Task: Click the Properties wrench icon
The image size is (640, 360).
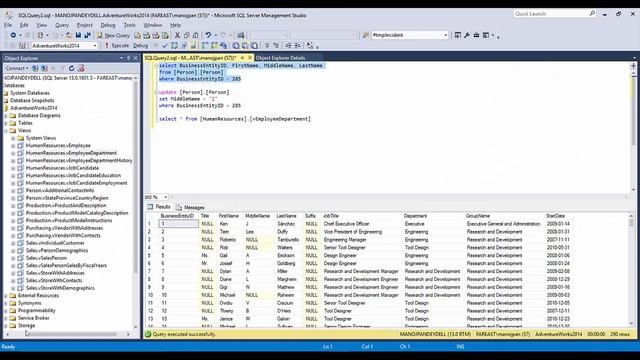Action: point(467,36)
